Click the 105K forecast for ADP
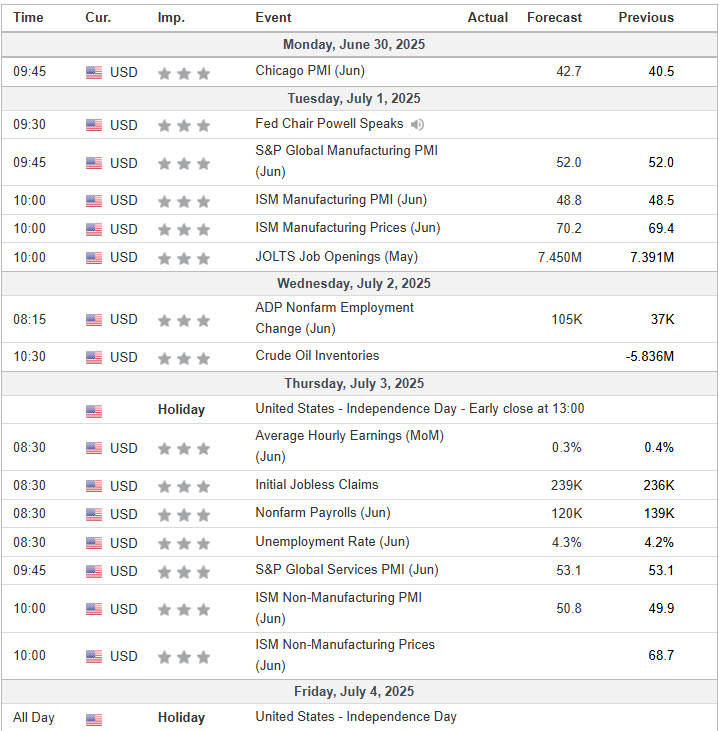Image resolution: width=719 pixels, height=731 pixels. (567, 319)
